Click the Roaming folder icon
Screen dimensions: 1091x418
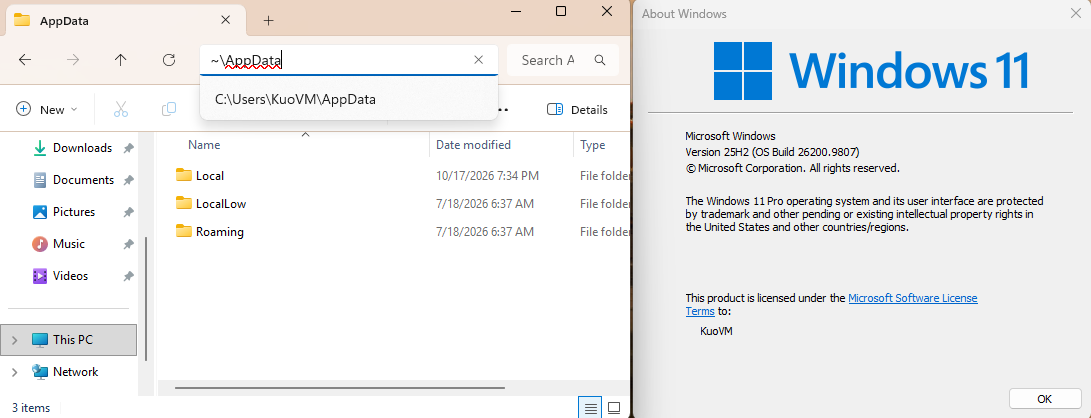pos(184,231)
